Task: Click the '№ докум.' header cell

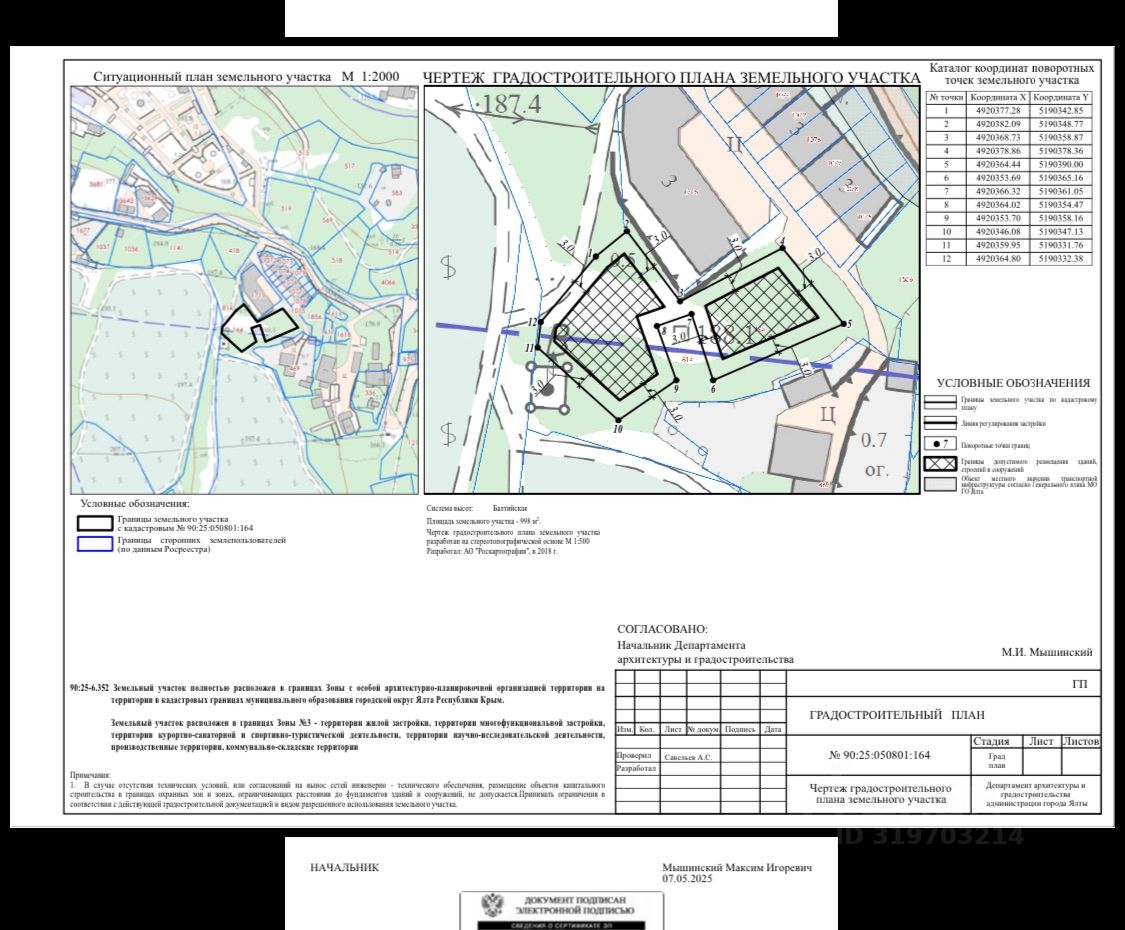Action: pyautogui.click(x=703, y=729)
